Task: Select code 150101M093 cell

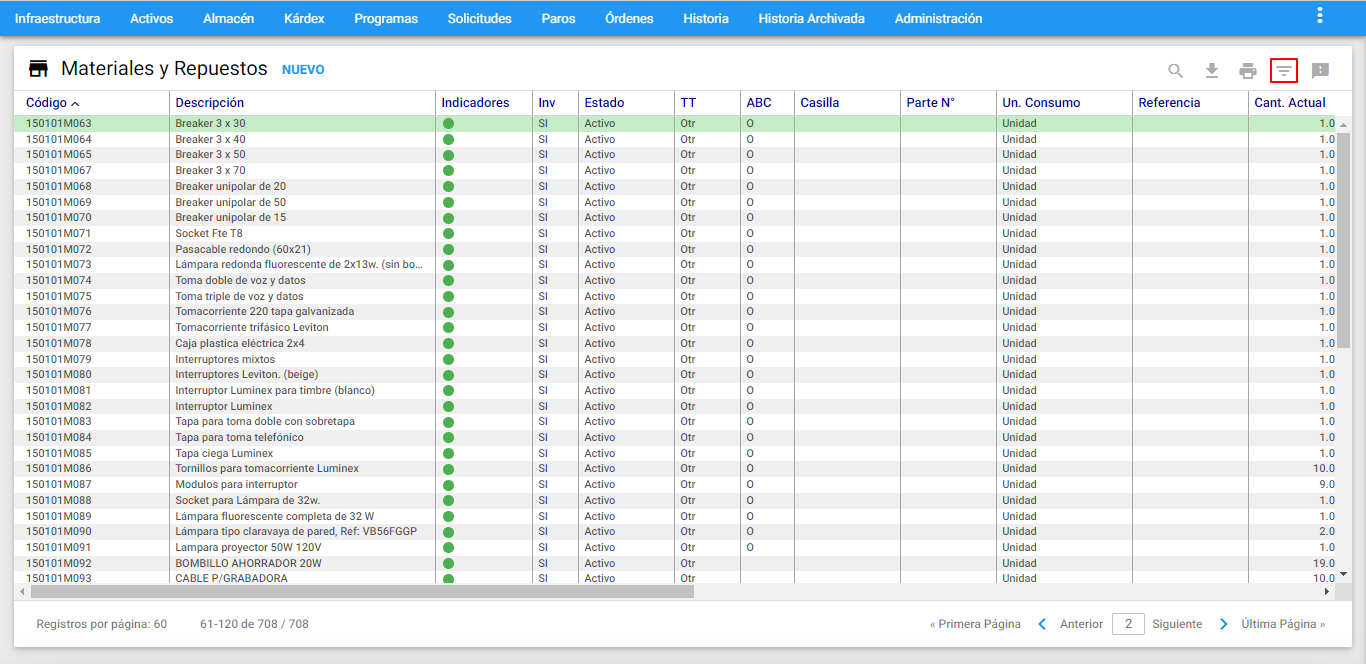Action: (59, 579)
